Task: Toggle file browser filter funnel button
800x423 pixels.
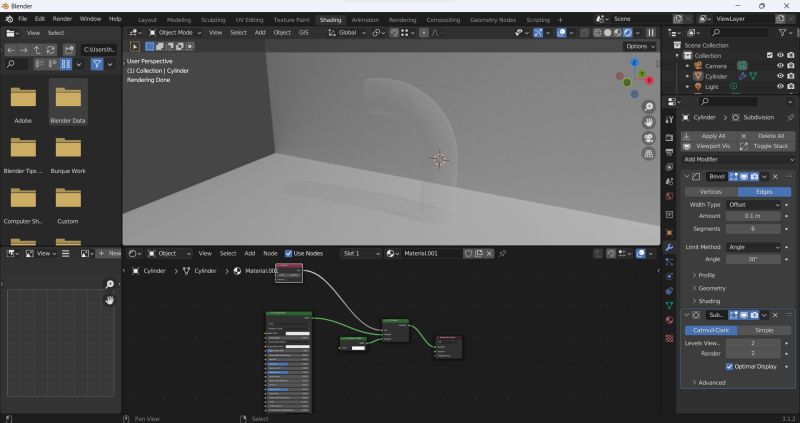Action: pyautogui.click(x=96, y=64)
